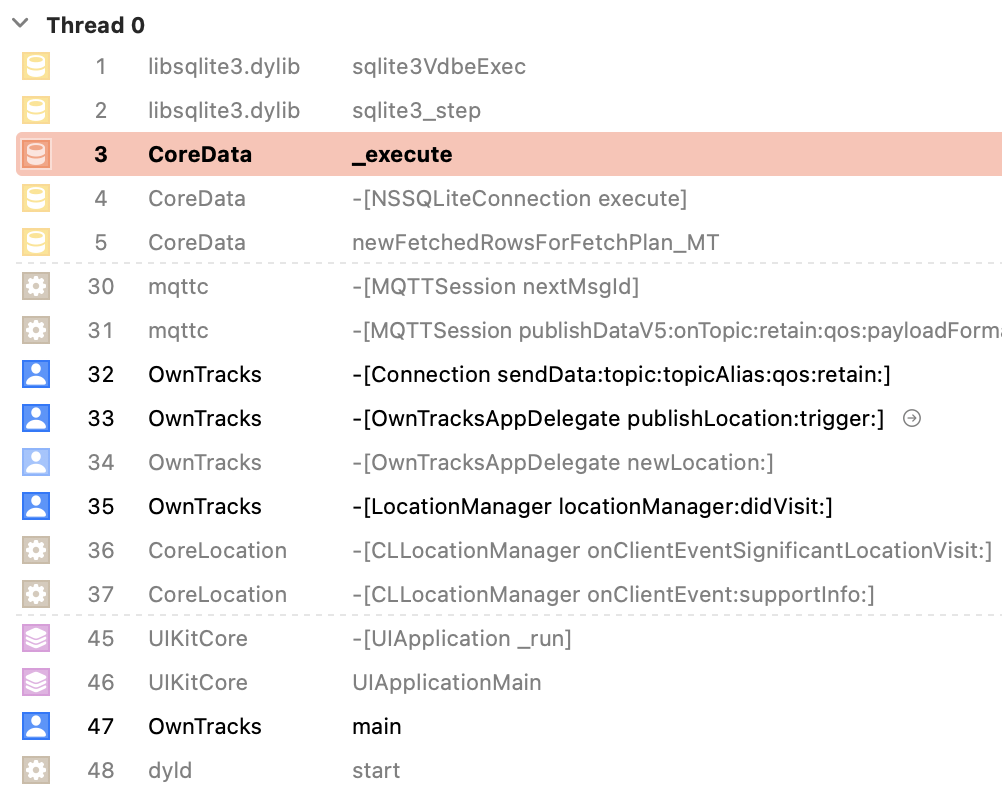
Task: Select the sqlite3_step stack frame
Action: pyautogui.click(x=416, y=110)
